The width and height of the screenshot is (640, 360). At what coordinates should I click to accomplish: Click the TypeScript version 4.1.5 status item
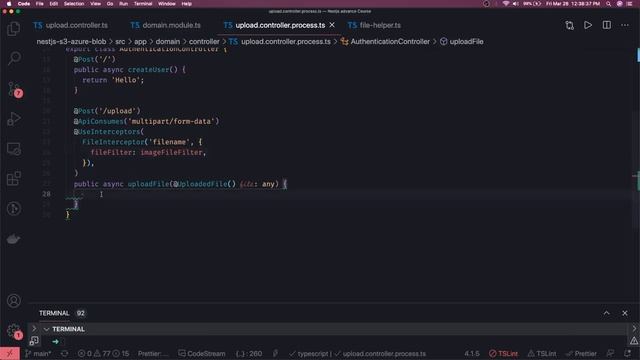coord(472,353)
